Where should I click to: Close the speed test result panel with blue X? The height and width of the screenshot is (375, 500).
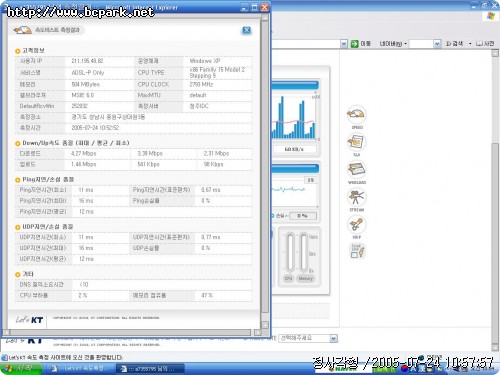click(x=246, y=30)
